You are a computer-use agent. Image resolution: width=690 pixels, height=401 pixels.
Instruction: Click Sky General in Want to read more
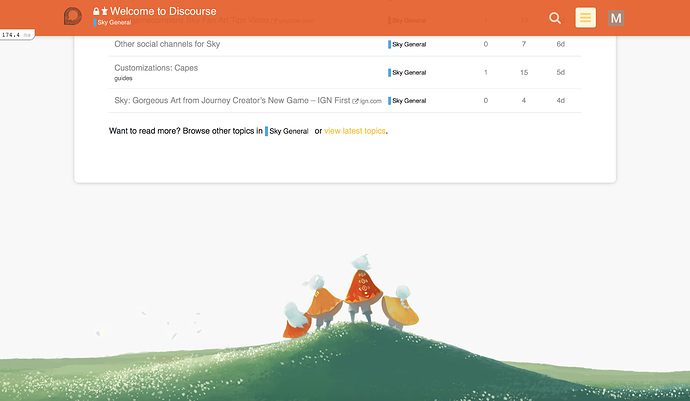click(286, 131)
